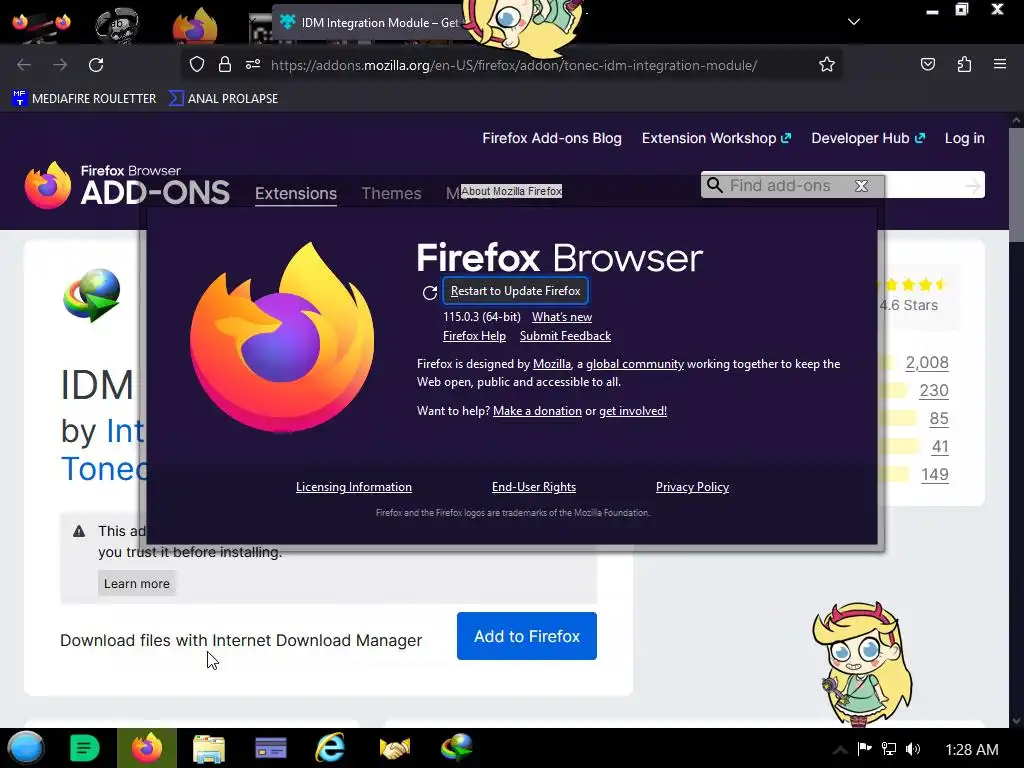This screenshot has height=768, width=1024.
Task: Click Learn more in the warning box
Action: [x=136, y=583]
